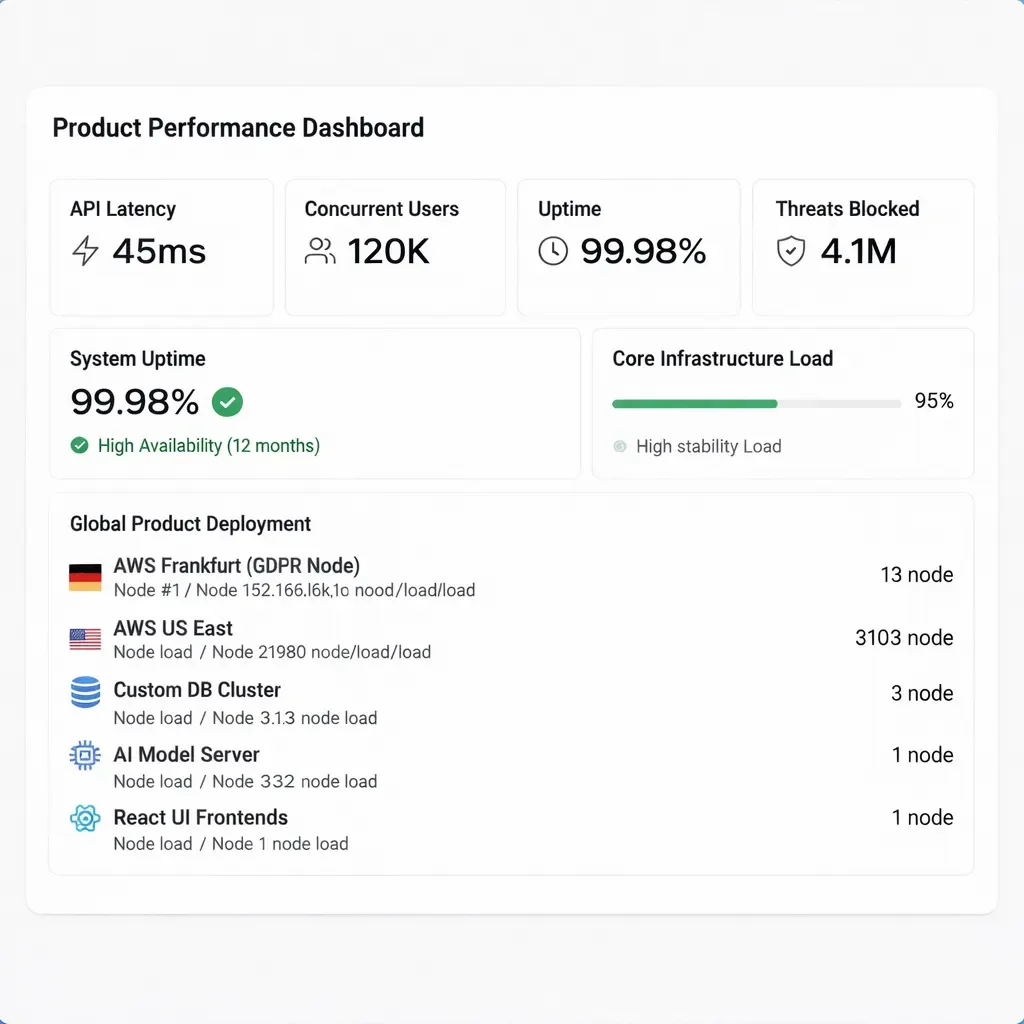
Task: Click the Uptime clock icon
Action: 553,251
